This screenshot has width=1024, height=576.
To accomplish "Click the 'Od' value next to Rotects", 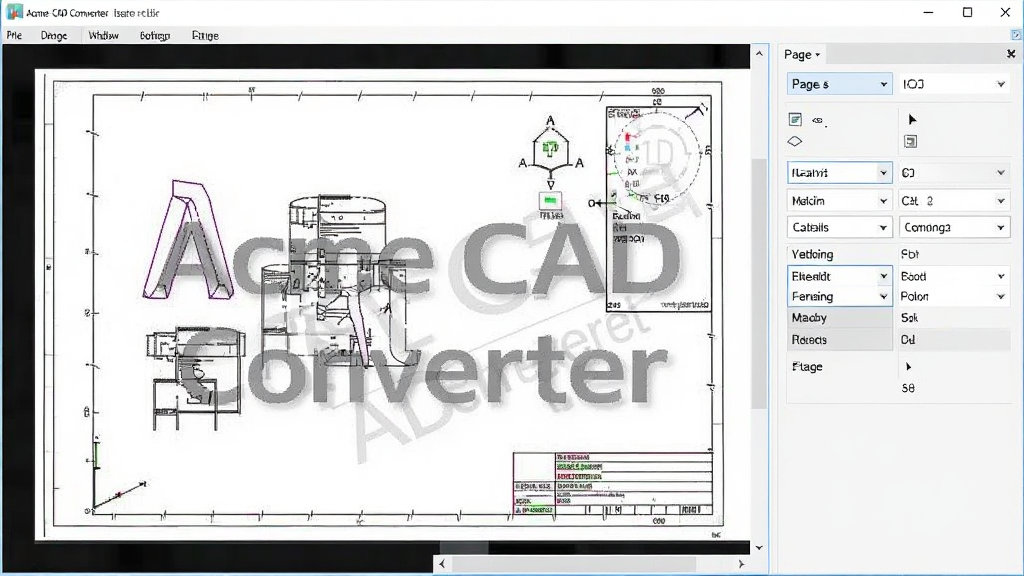I will pos(908,340).
